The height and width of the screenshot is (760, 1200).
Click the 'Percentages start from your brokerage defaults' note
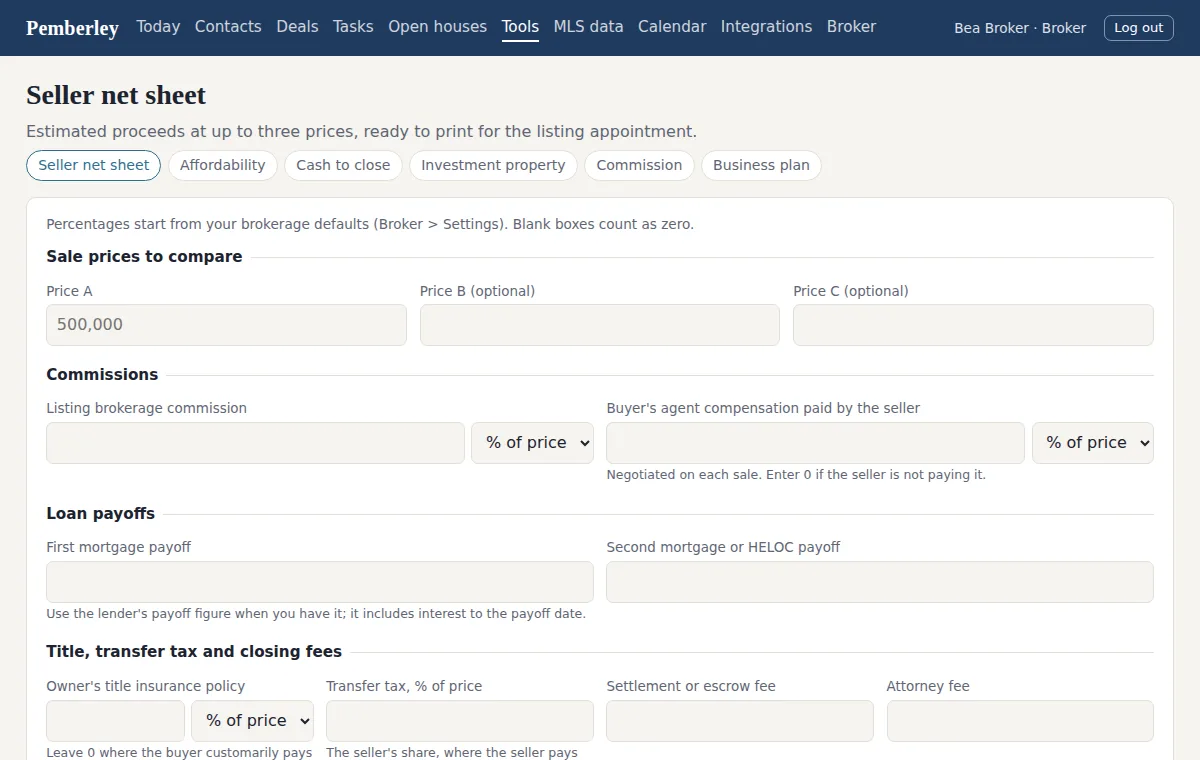[370, 224]
